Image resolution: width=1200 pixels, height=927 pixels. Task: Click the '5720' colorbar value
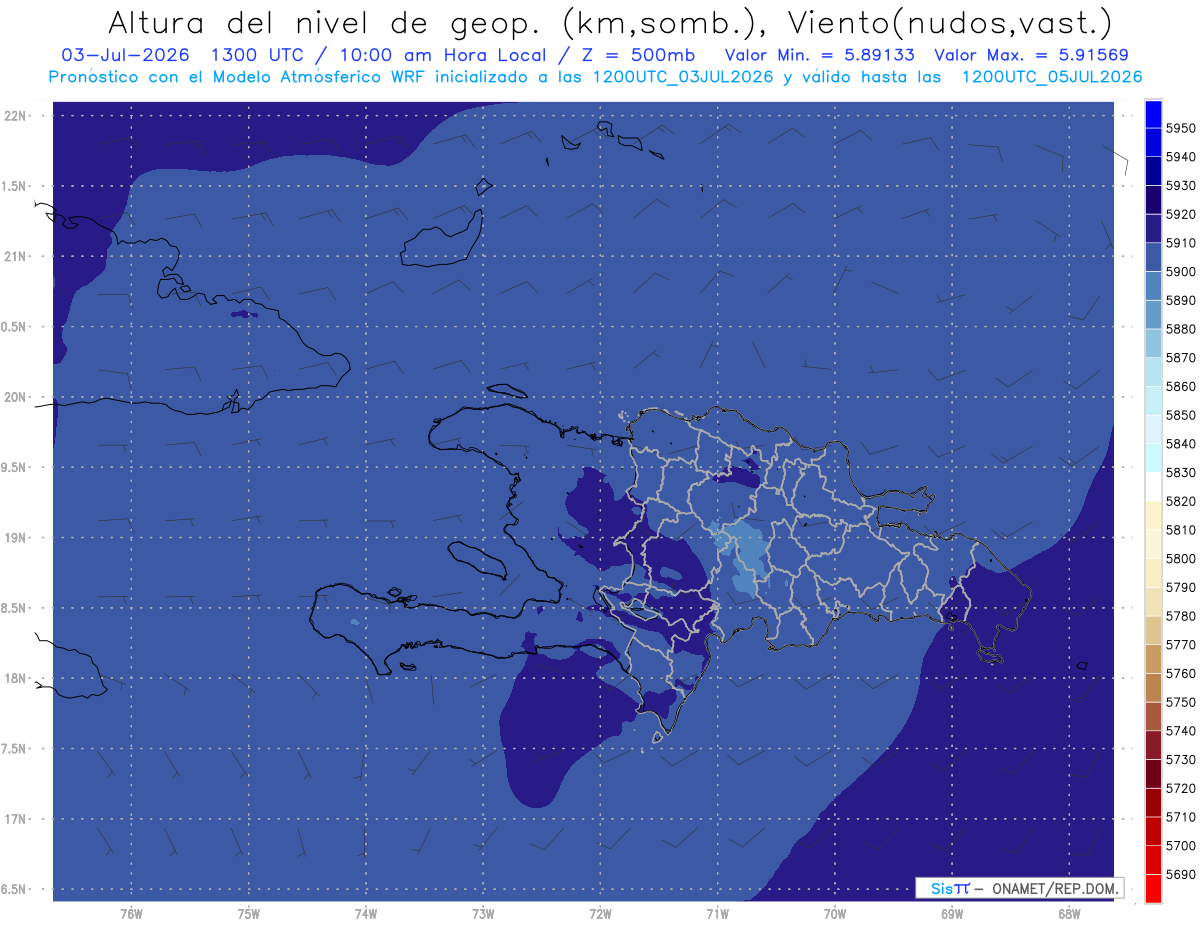1181,788
